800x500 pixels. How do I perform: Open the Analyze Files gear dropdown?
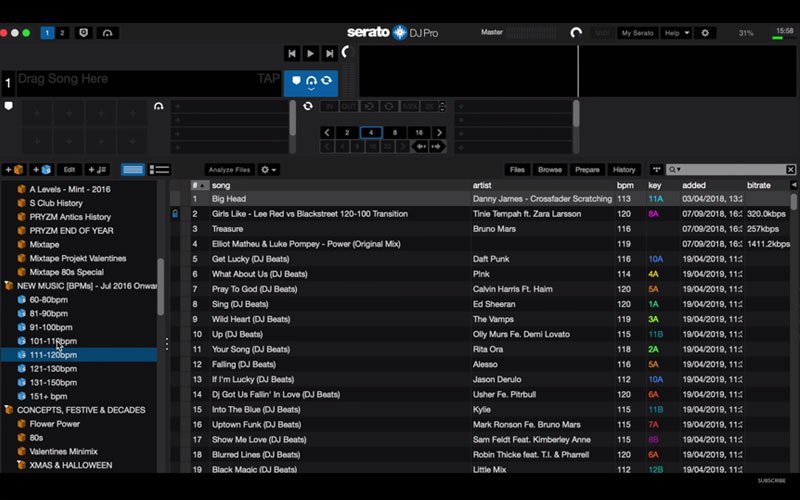pyautogui.click(x=268, y=170)
